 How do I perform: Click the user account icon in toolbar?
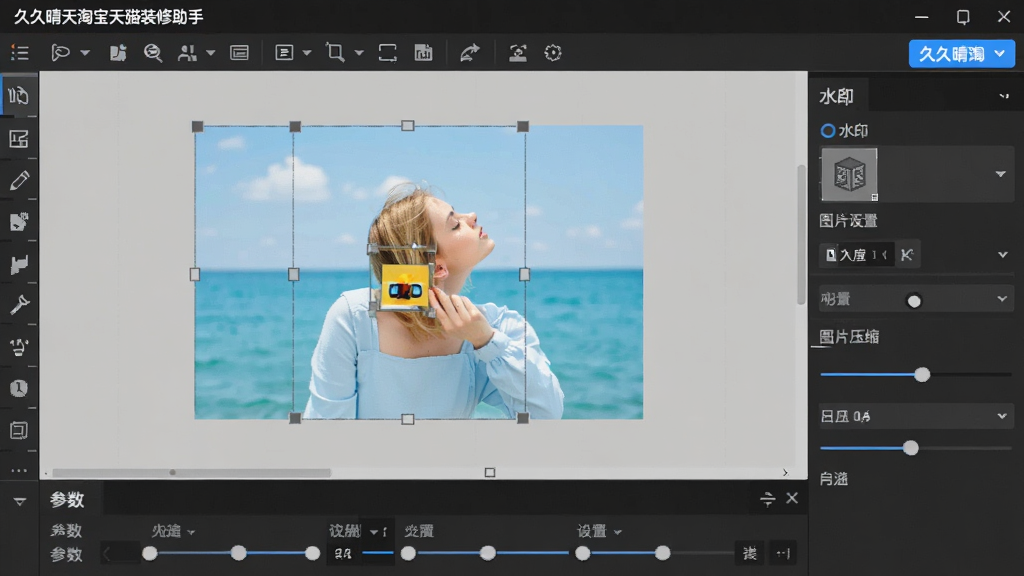187,53
